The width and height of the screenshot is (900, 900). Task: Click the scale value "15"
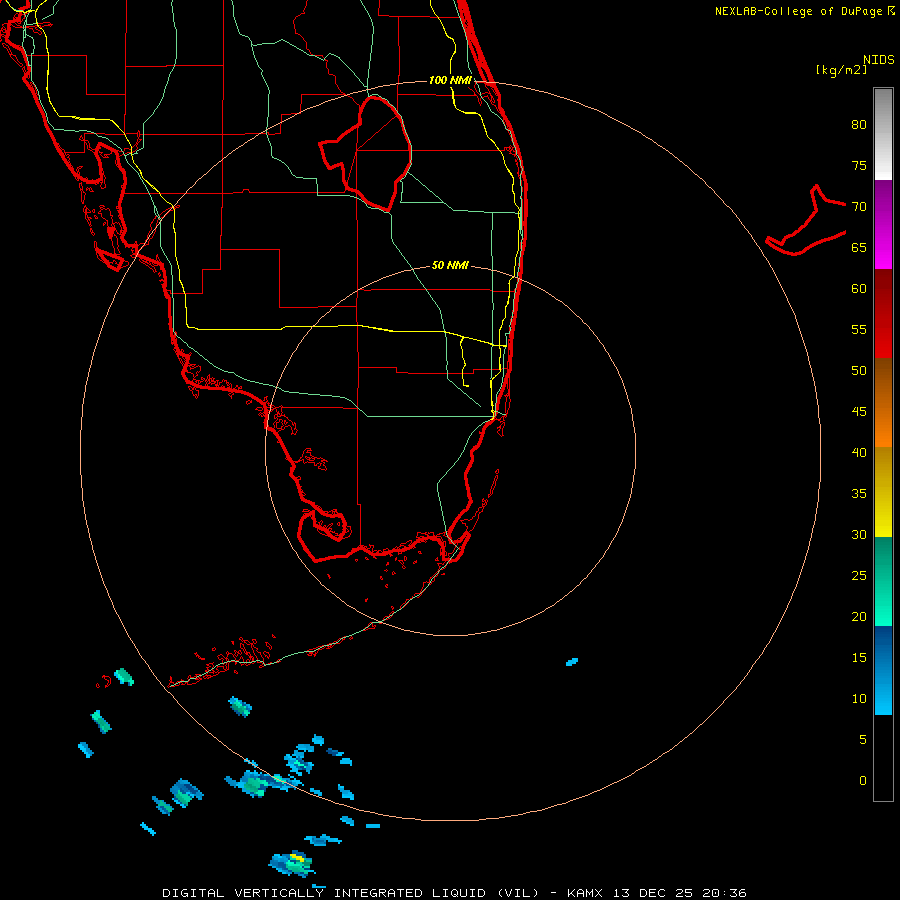(859, 658)
